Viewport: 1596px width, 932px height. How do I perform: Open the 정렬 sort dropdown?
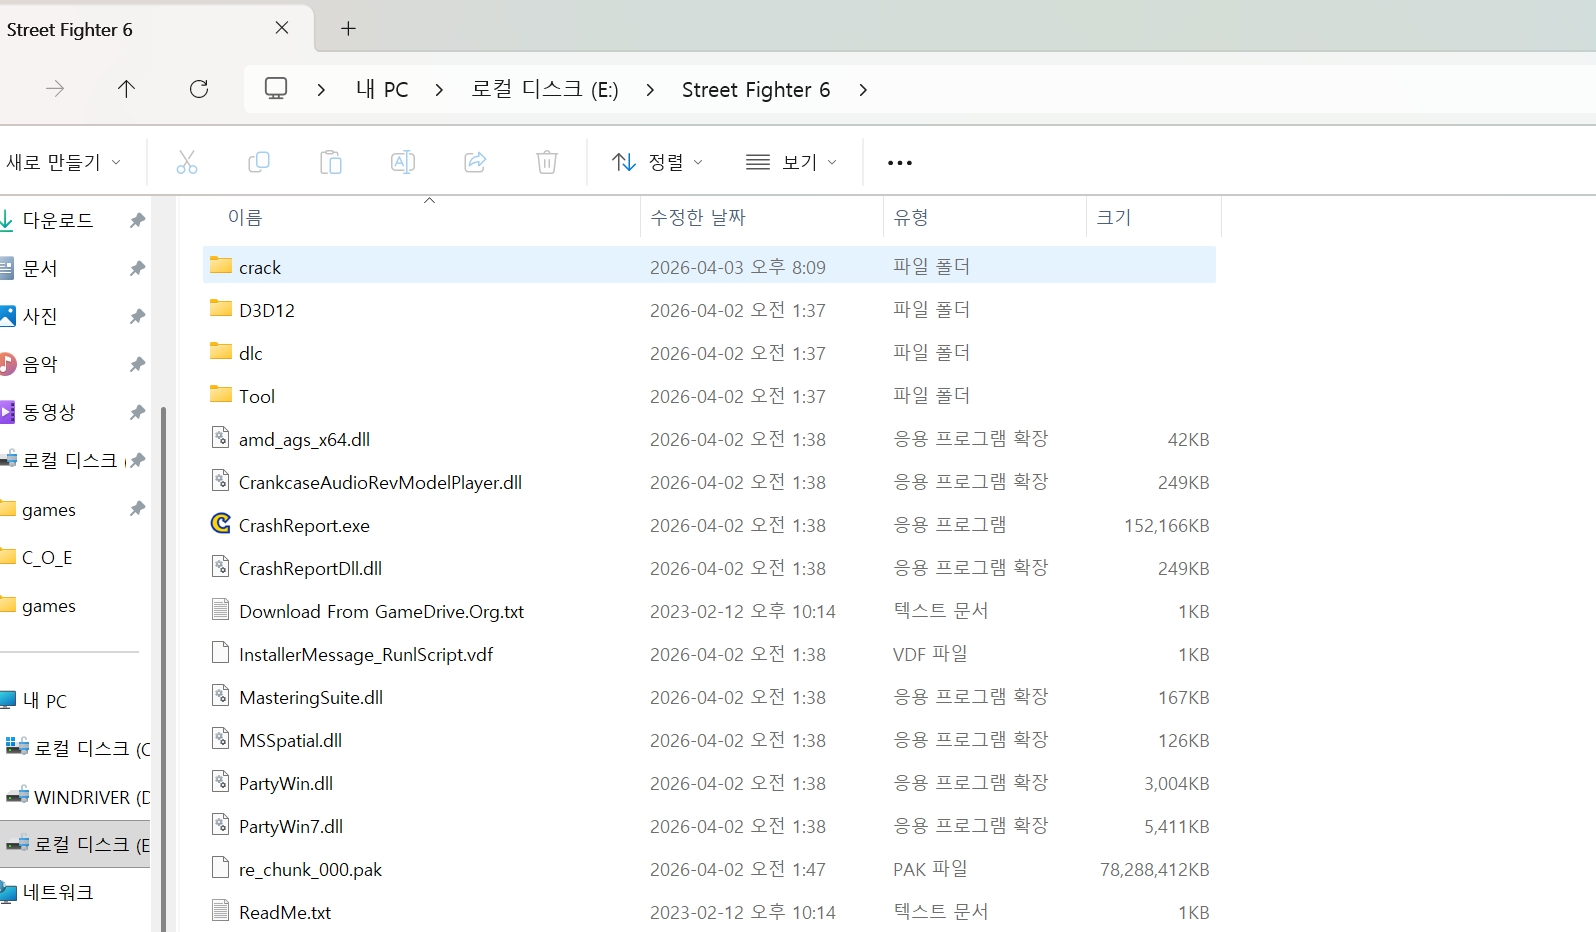pos(657,162)
